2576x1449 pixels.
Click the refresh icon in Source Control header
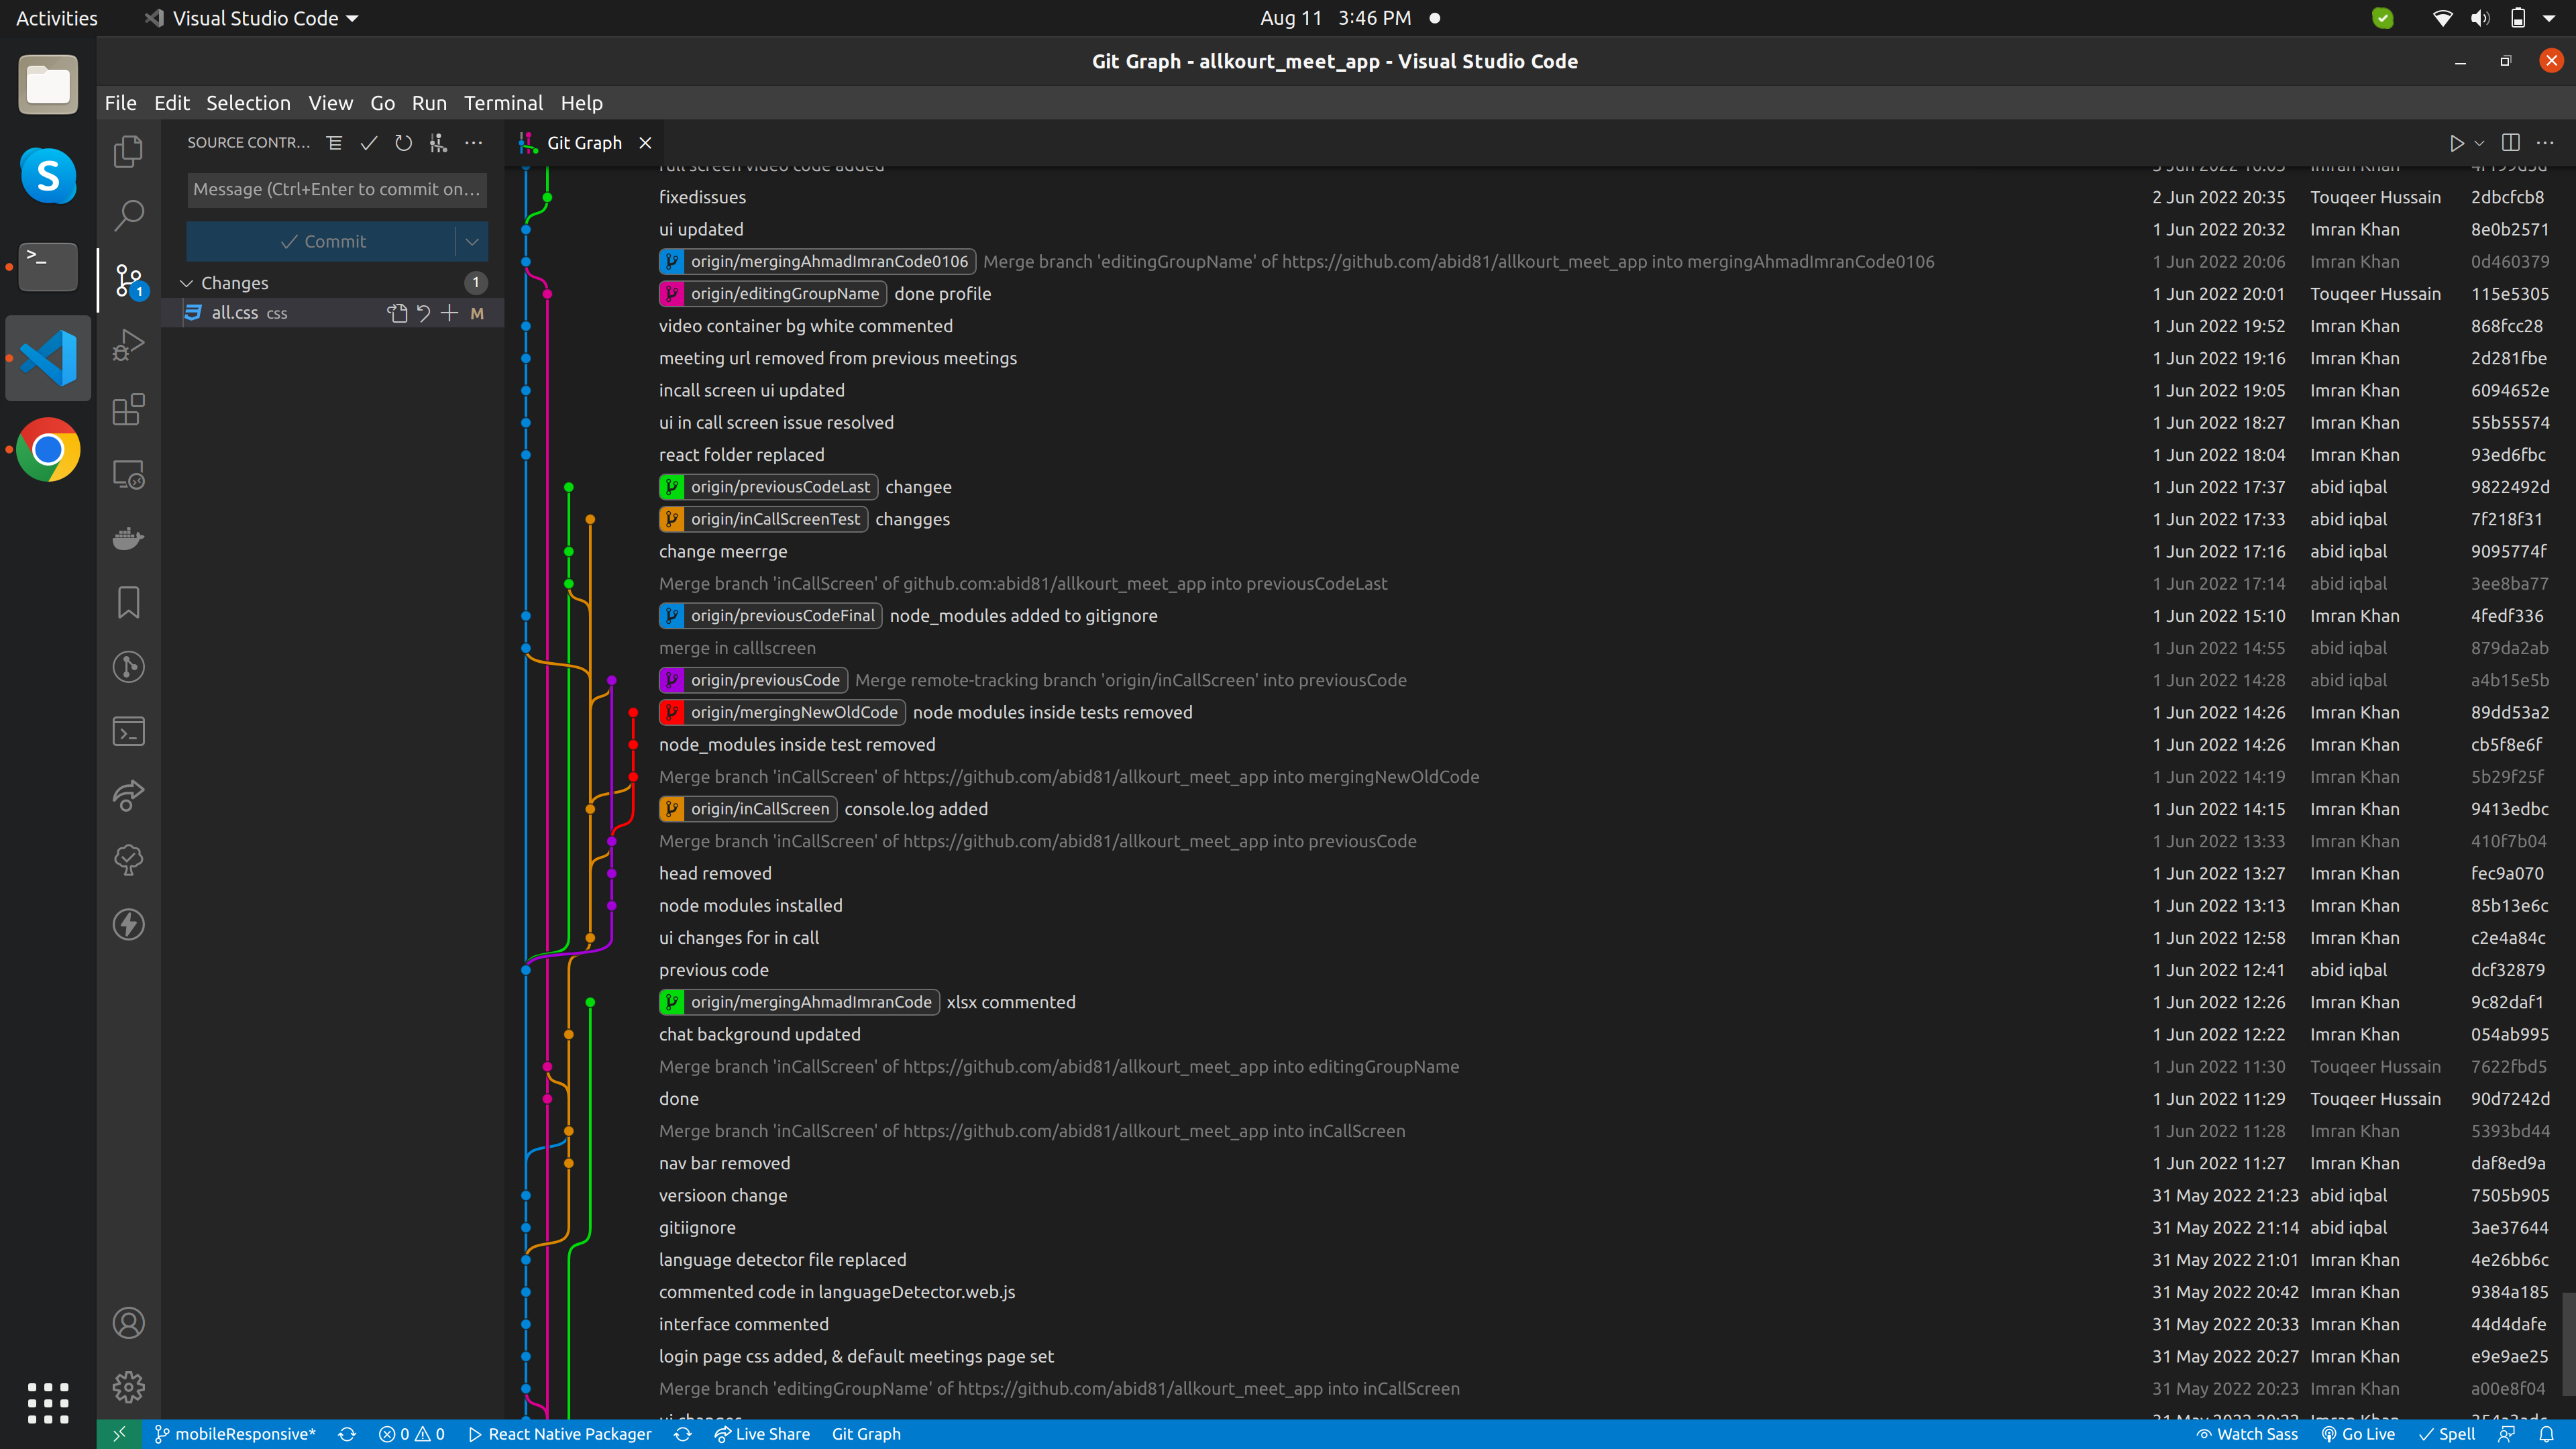coord(403,143)
